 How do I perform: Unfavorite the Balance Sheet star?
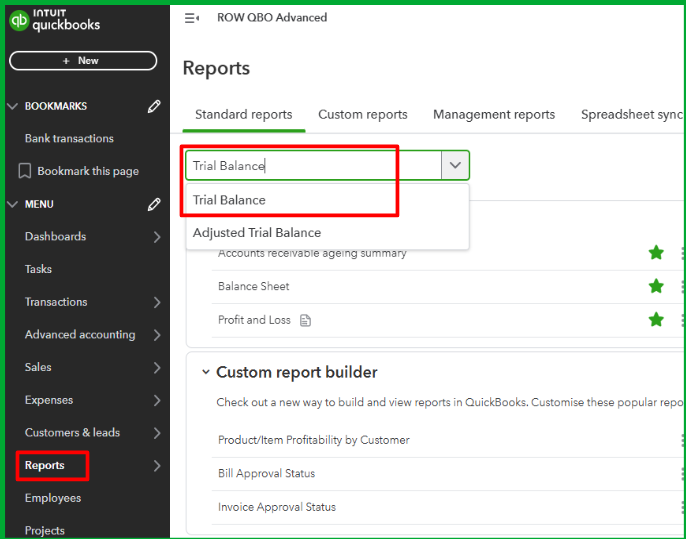[x=656, y=286]
